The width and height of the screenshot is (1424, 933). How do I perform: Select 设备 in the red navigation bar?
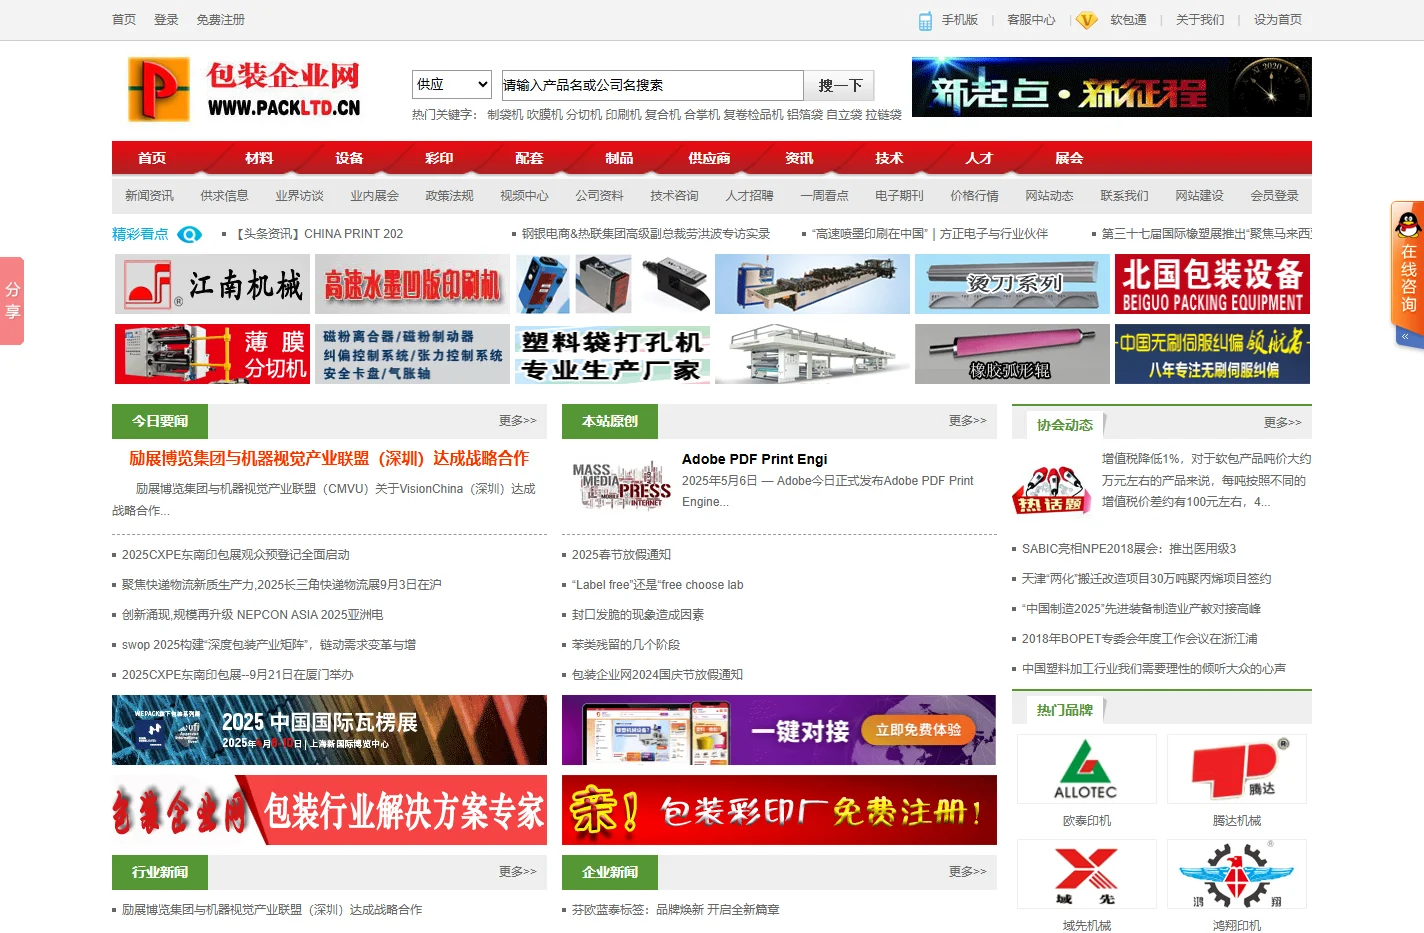pos(349,158)
